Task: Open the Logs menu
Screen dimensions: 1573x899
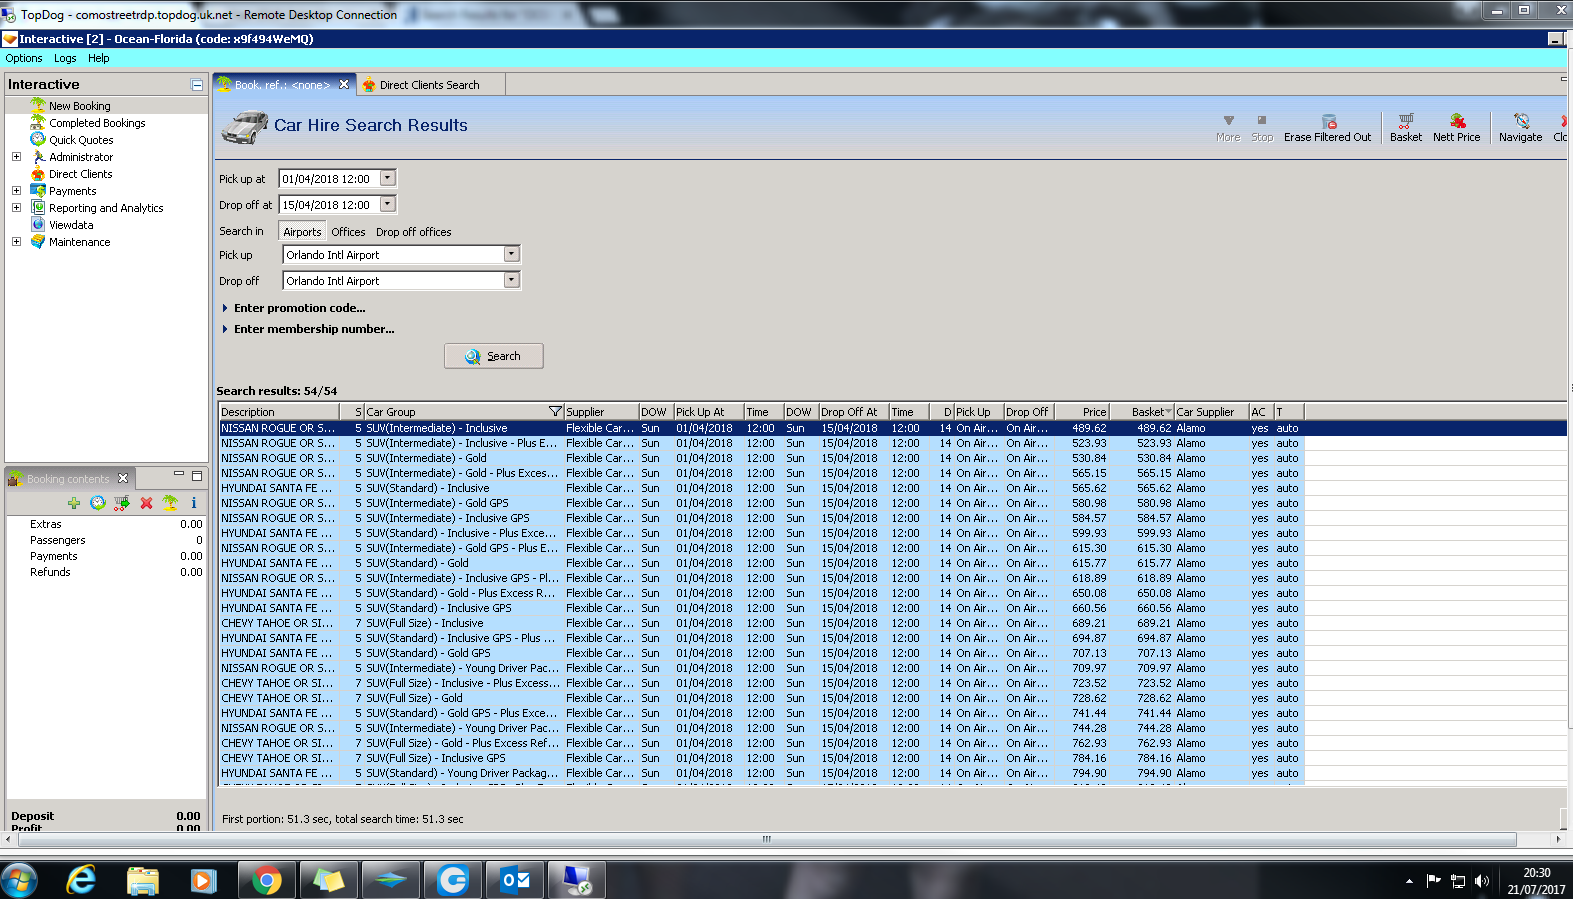Action: [x=65, y=58]
